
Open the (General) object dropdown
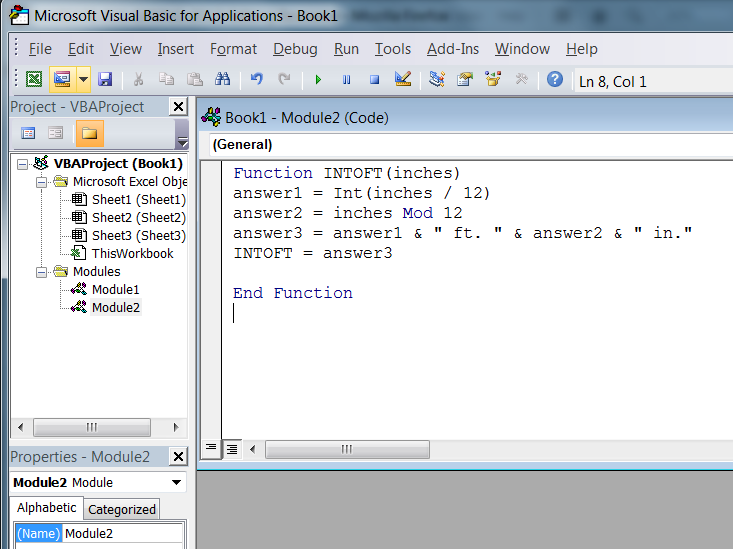pyautogui.click(x=471, y=144)
